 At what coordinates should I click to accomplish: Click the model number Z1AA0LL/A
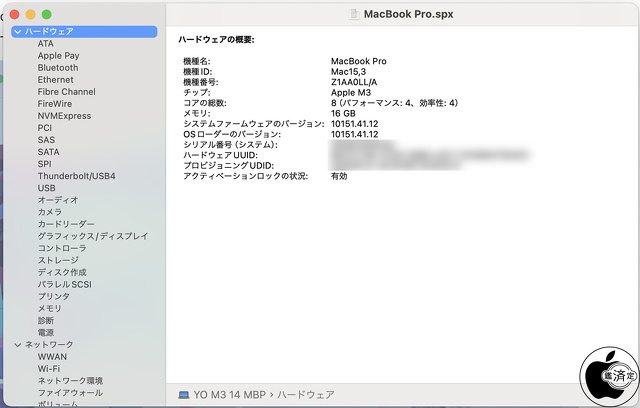point(354,82)
